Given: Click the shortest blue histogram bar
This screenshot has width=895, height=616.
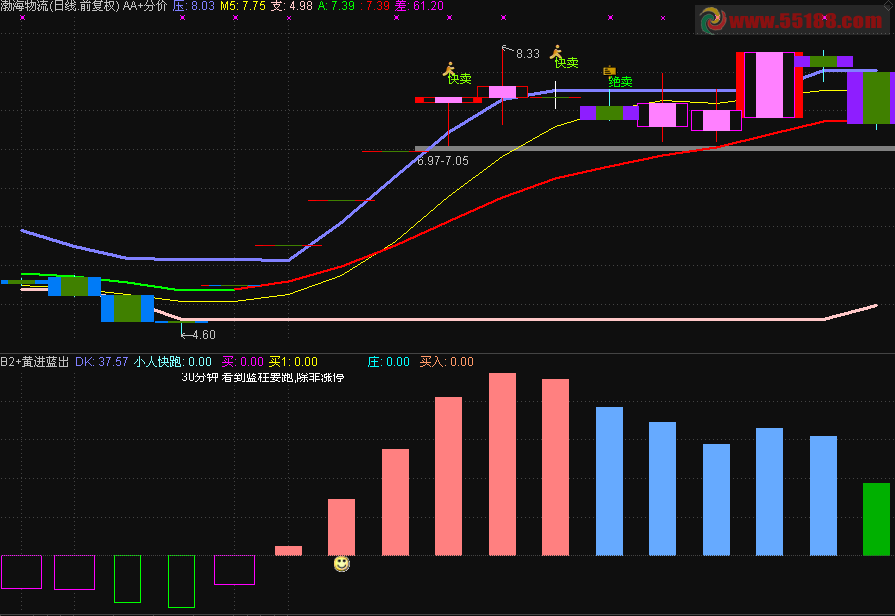Looking at the screenshot, I should point(716,500).
